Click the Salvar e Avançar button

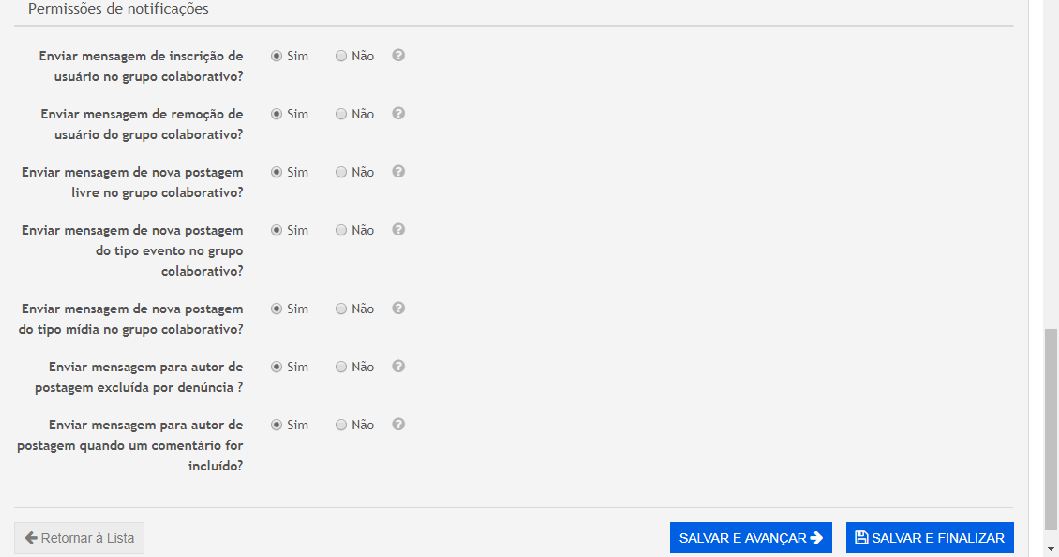750,538
